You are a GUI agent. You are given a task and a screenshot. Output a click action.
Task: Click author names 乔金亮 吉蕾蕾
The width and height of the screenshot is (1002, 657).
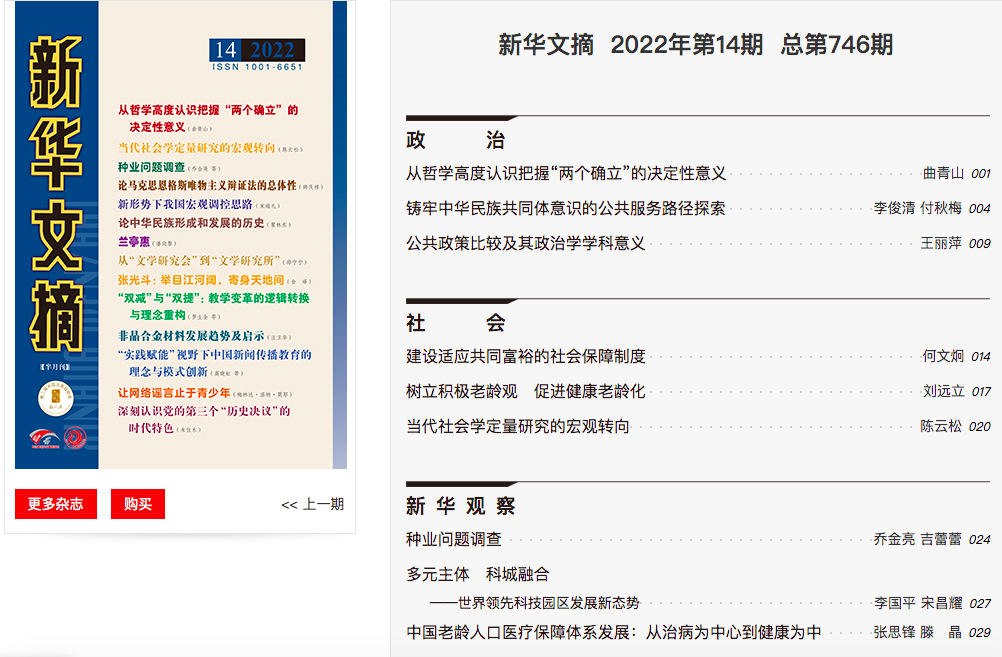click(x=918, y=539)
